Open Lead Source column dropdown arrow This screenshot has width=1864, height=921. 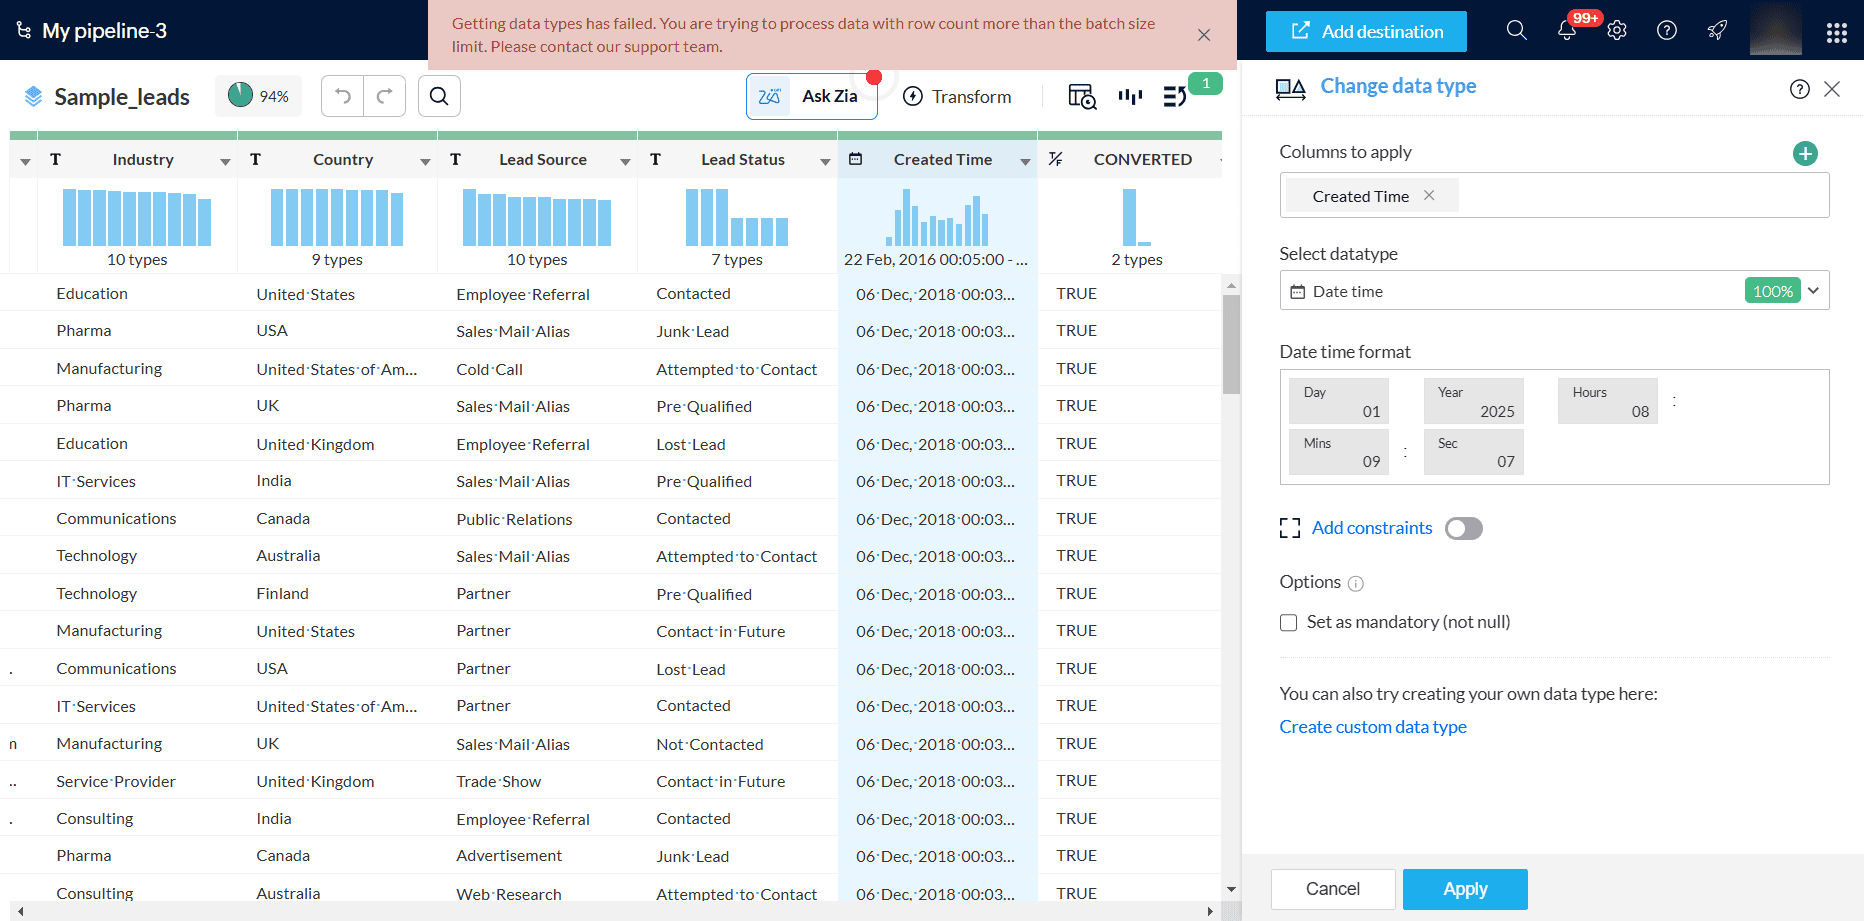(x=625, y=161)
